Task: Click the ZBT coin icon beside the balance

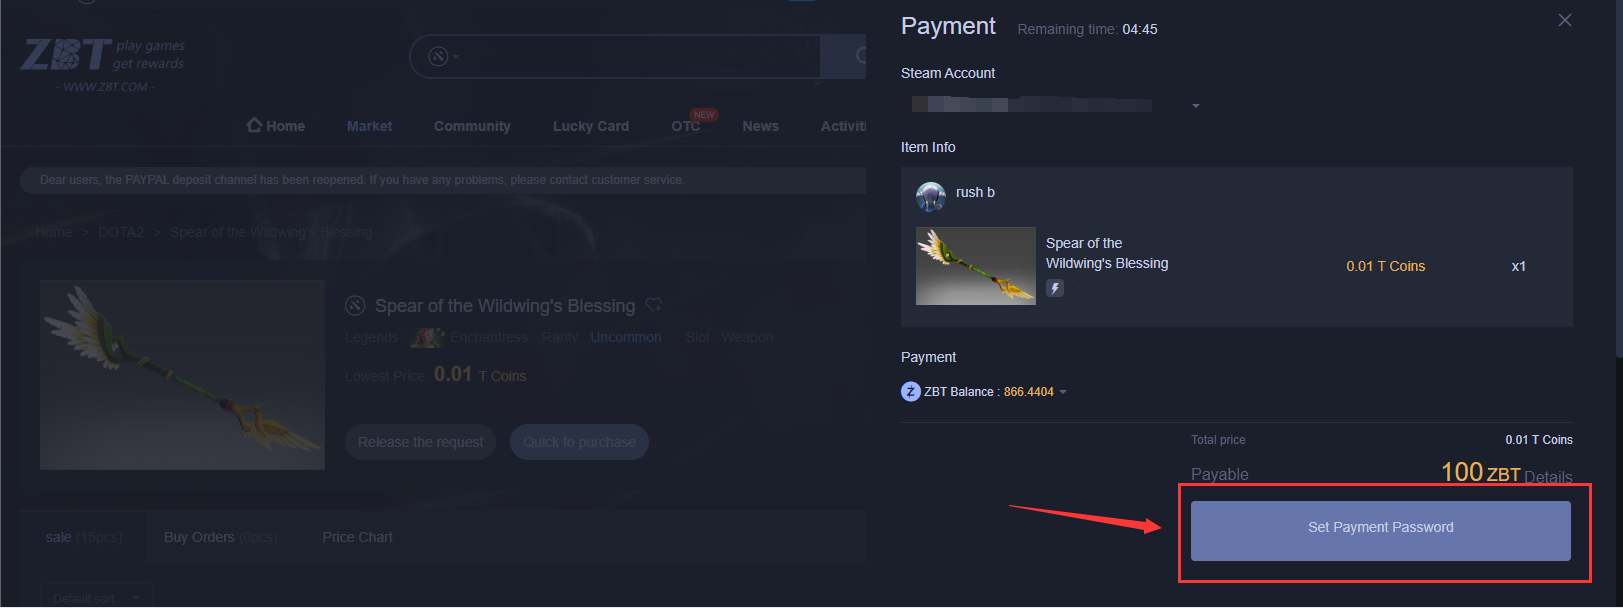Action: click(x=910, y=392)
